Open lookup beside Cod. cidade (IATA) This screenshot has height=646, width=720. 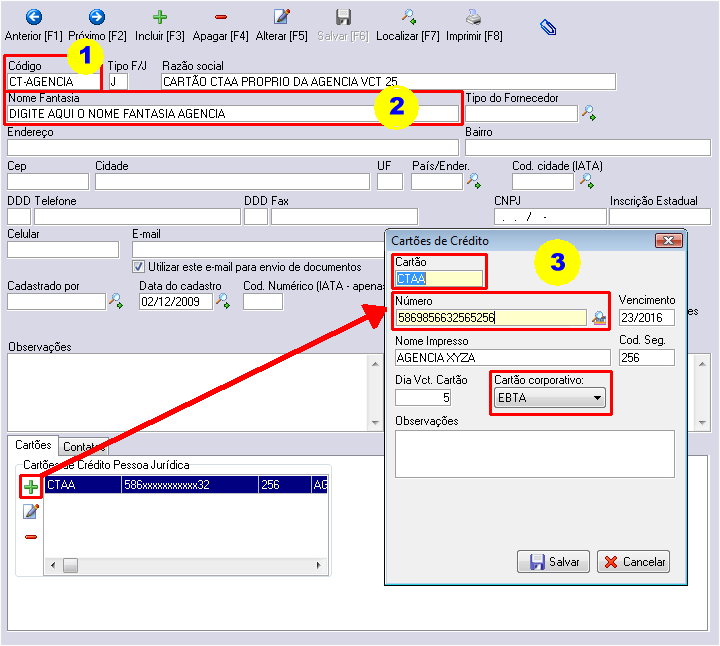587,181
